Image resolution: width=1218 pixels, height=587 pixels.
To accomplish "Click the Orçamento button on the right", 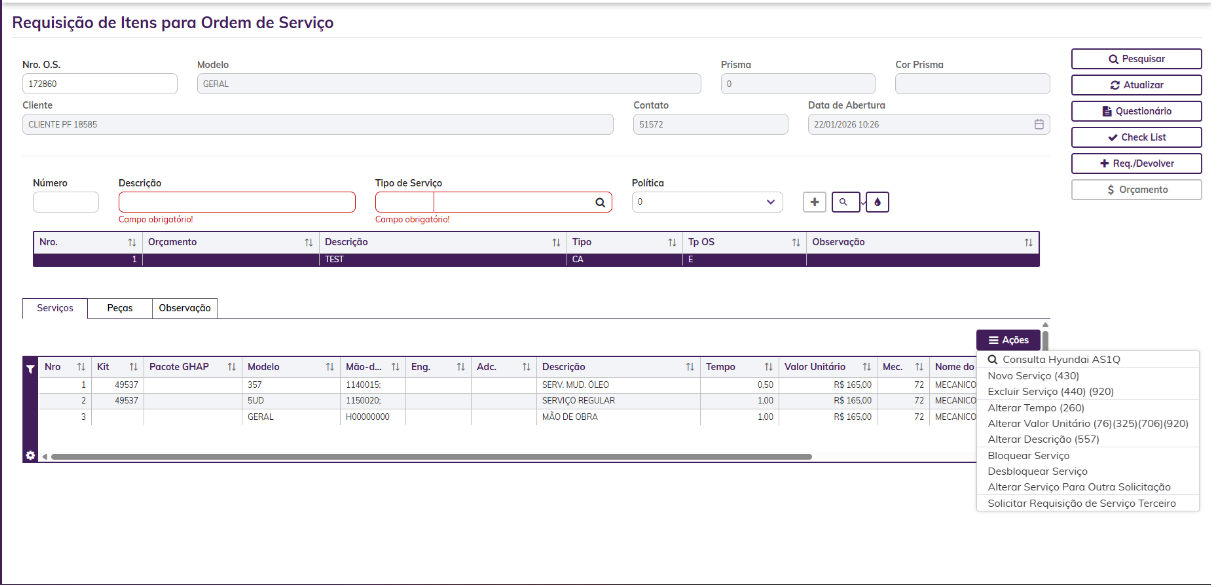I will [1136, 189].
